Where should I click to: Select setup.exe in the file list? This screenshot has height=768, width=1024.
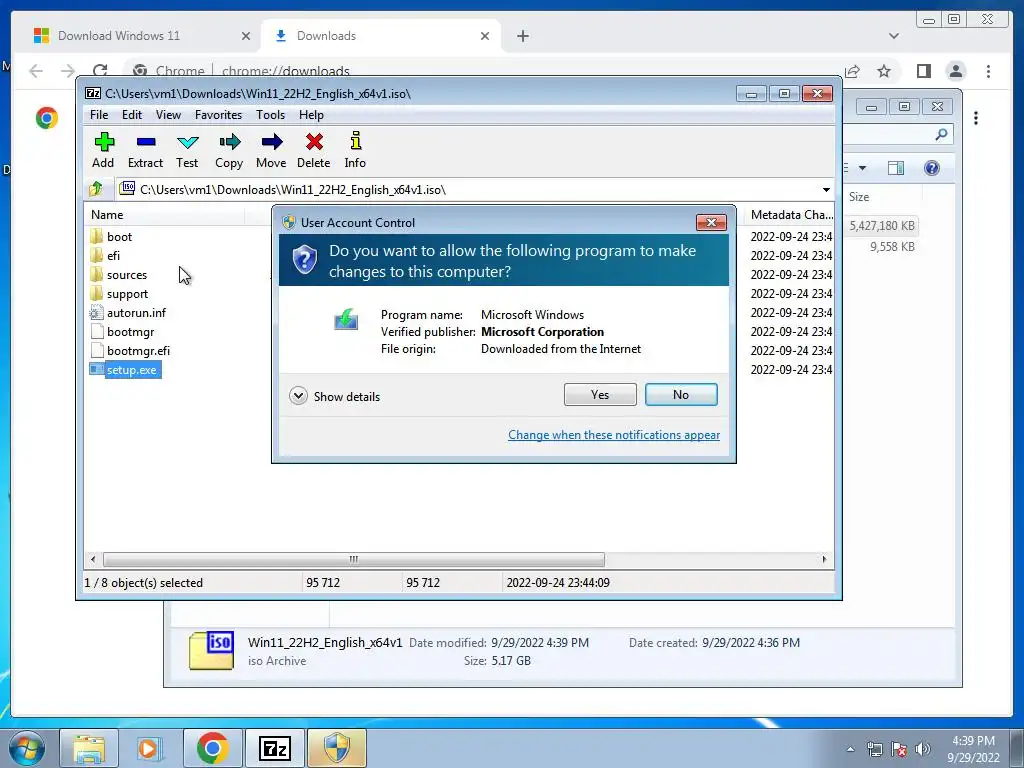click(x=125, y=370)
